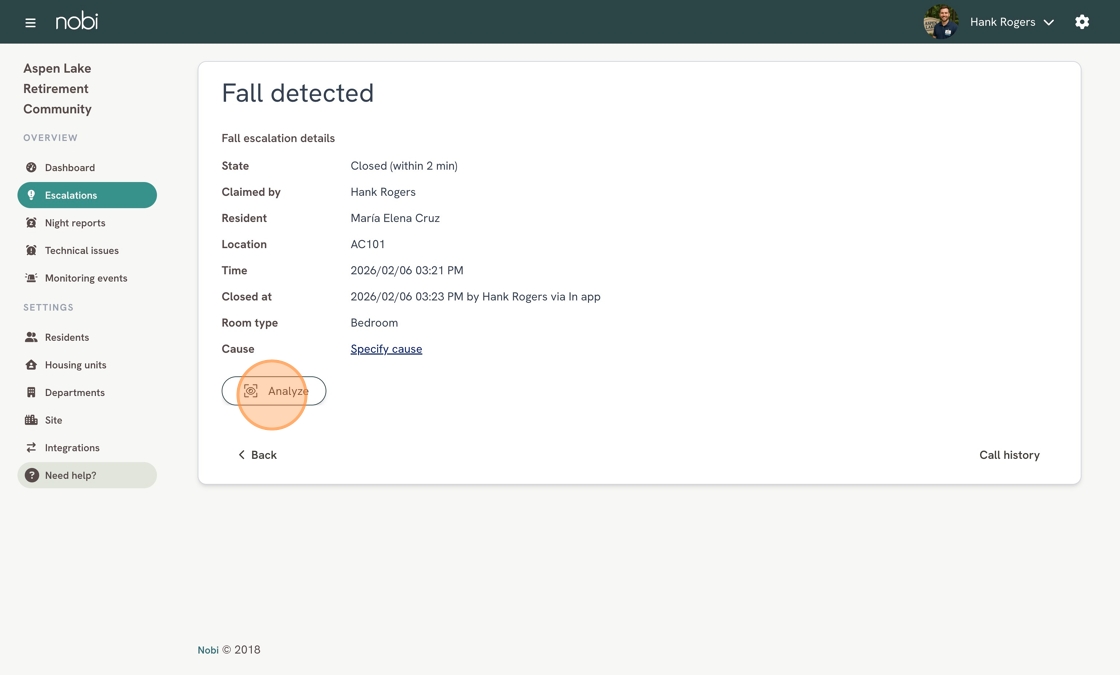
Task: Click the settings gear icon
Action: point(1082,22)
